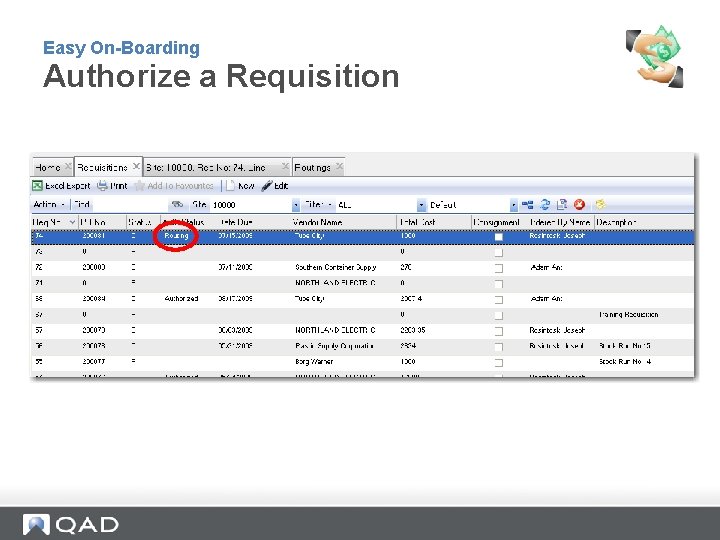The image size is (720, 540).
Task: Toggle Consignment for the 2200.05 NORTHLAND row
Action: coord(499,331)
